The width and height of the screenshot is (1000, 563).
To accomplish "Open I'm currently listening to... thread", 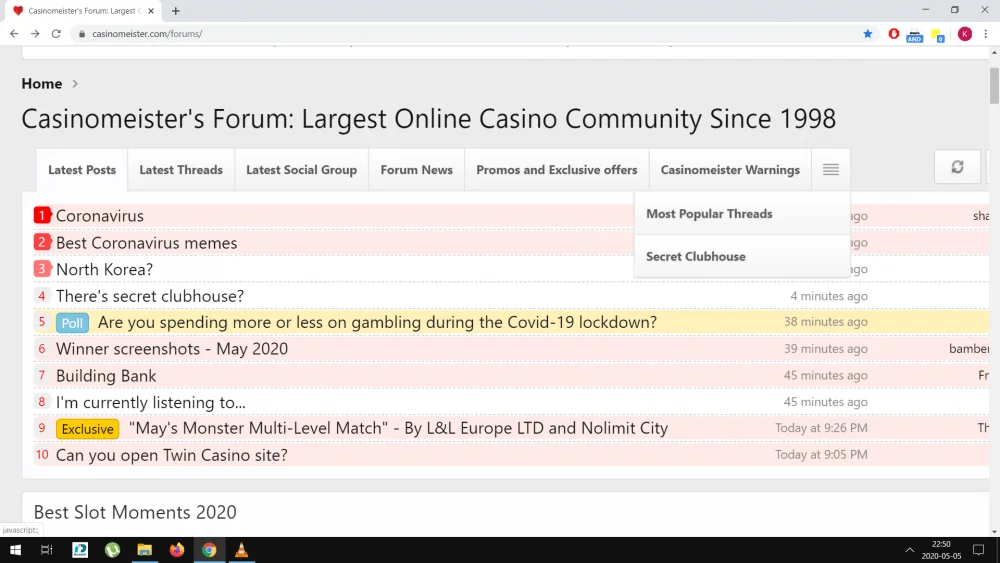I will [x=151, y=402].
